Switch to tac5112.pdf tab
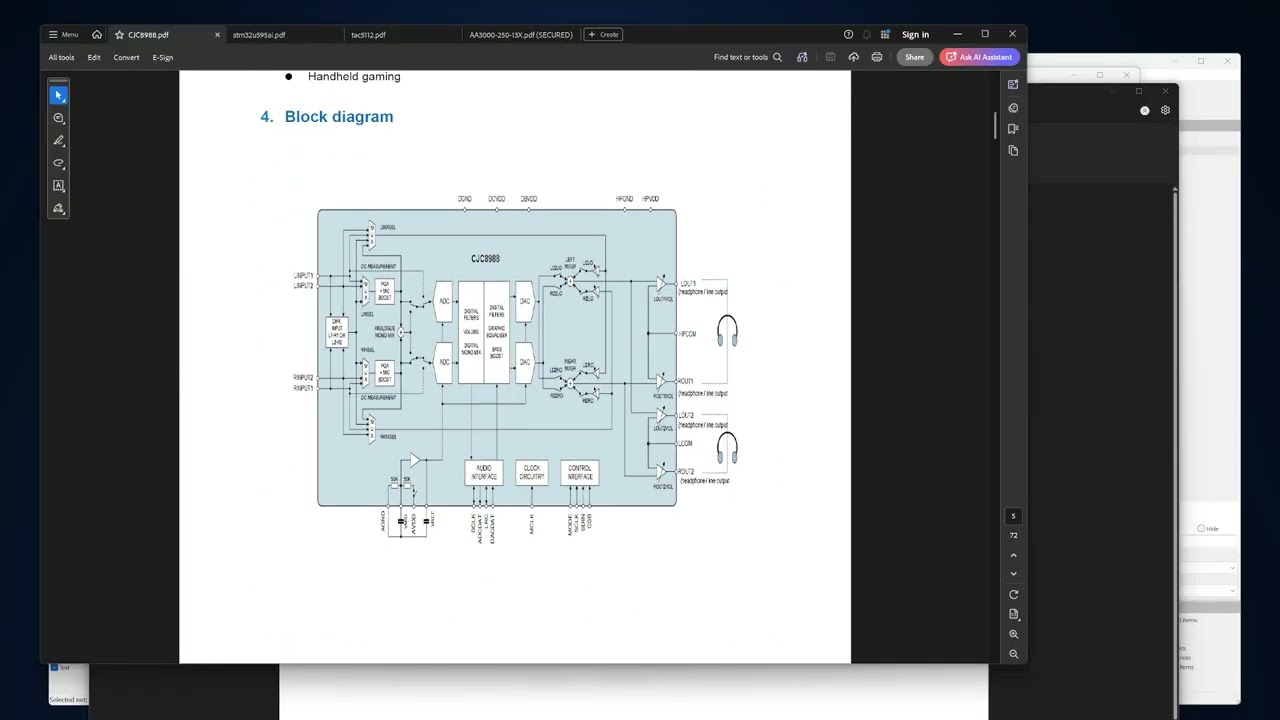 pos(368,35)
